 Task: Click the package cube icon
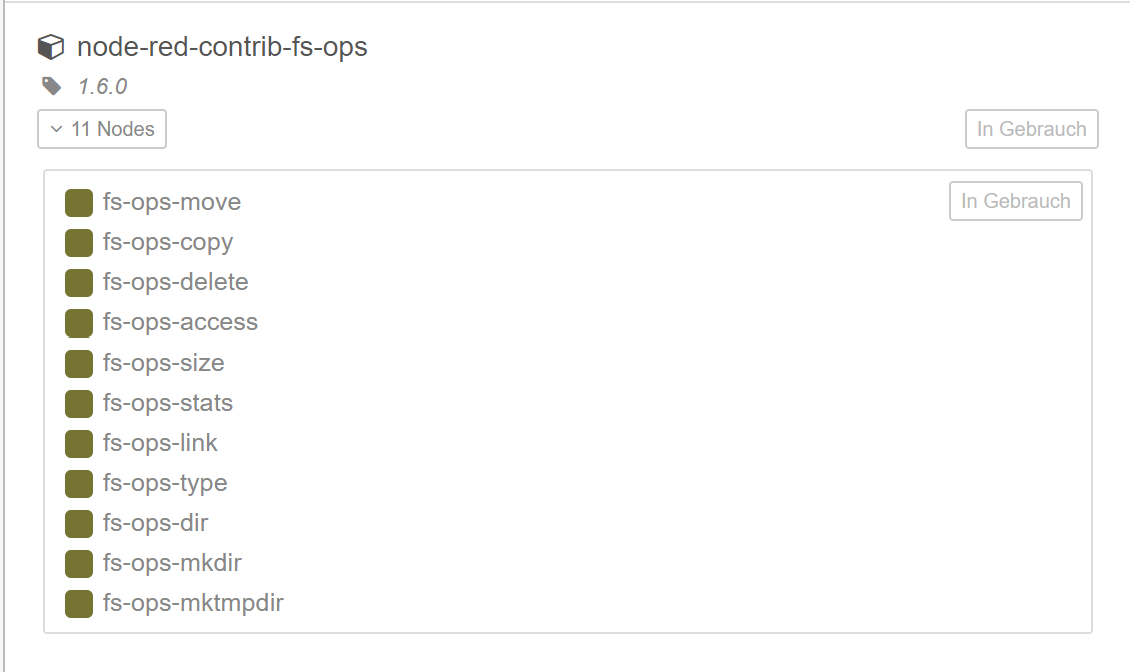point(50,47)
